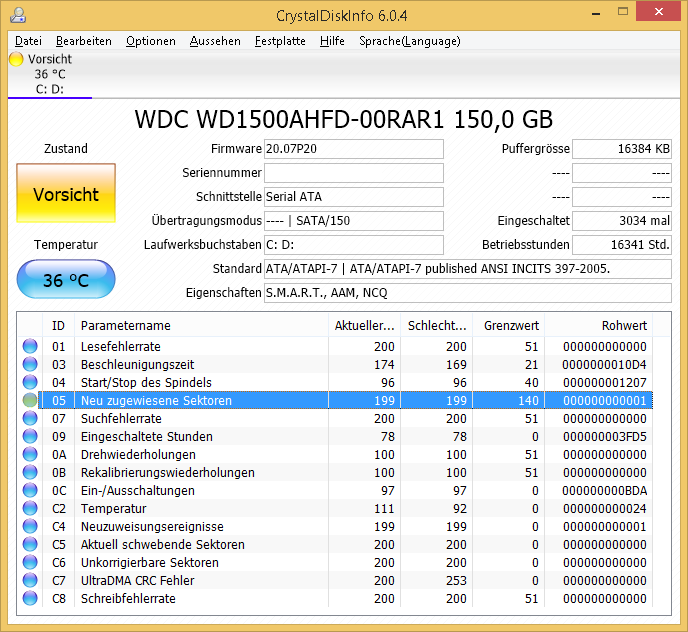Click the status dot for Suchfehlerrate
Image resolution: width=688 pixels, height=632 pixels.
point(30,418)
